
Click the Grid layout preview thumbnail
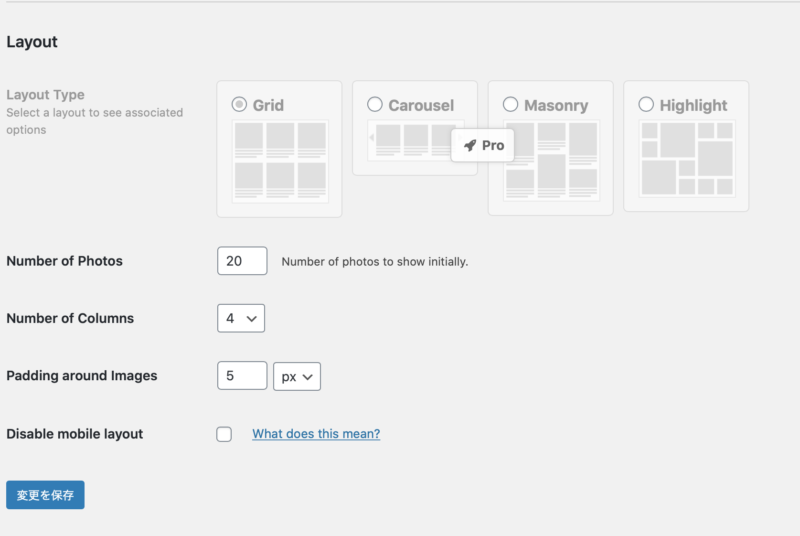click(x=280, y=161)
